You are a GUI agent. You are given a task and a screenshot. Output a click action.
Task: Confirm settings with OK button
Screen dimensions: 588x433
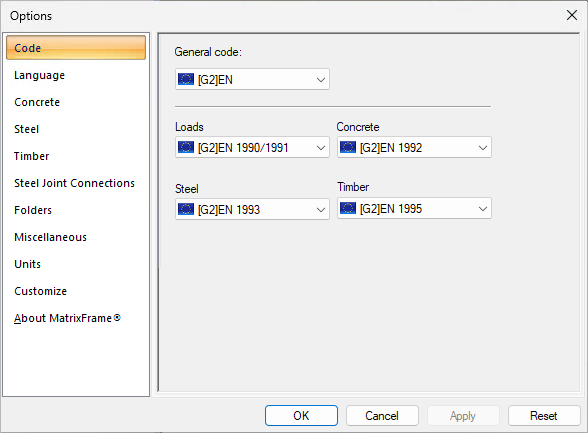click(x=301, y=415)
